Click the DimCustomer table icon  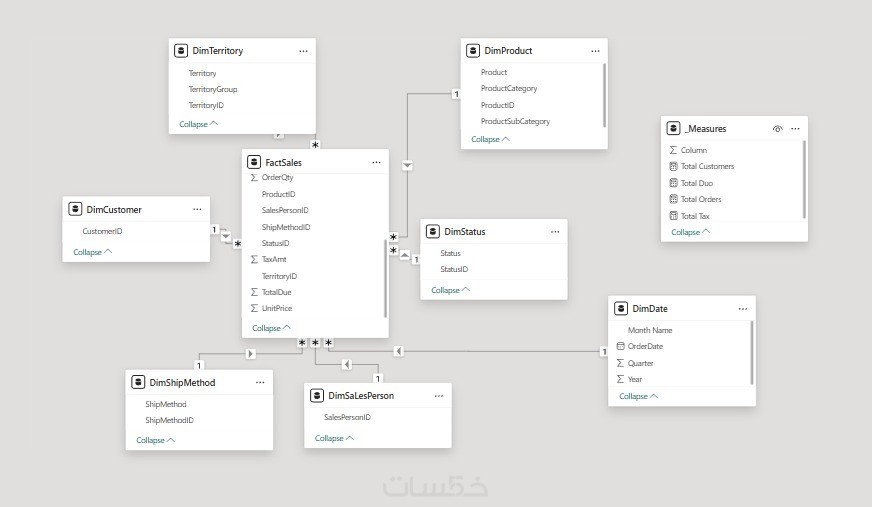pyautogui.click(x=75, y=210)
